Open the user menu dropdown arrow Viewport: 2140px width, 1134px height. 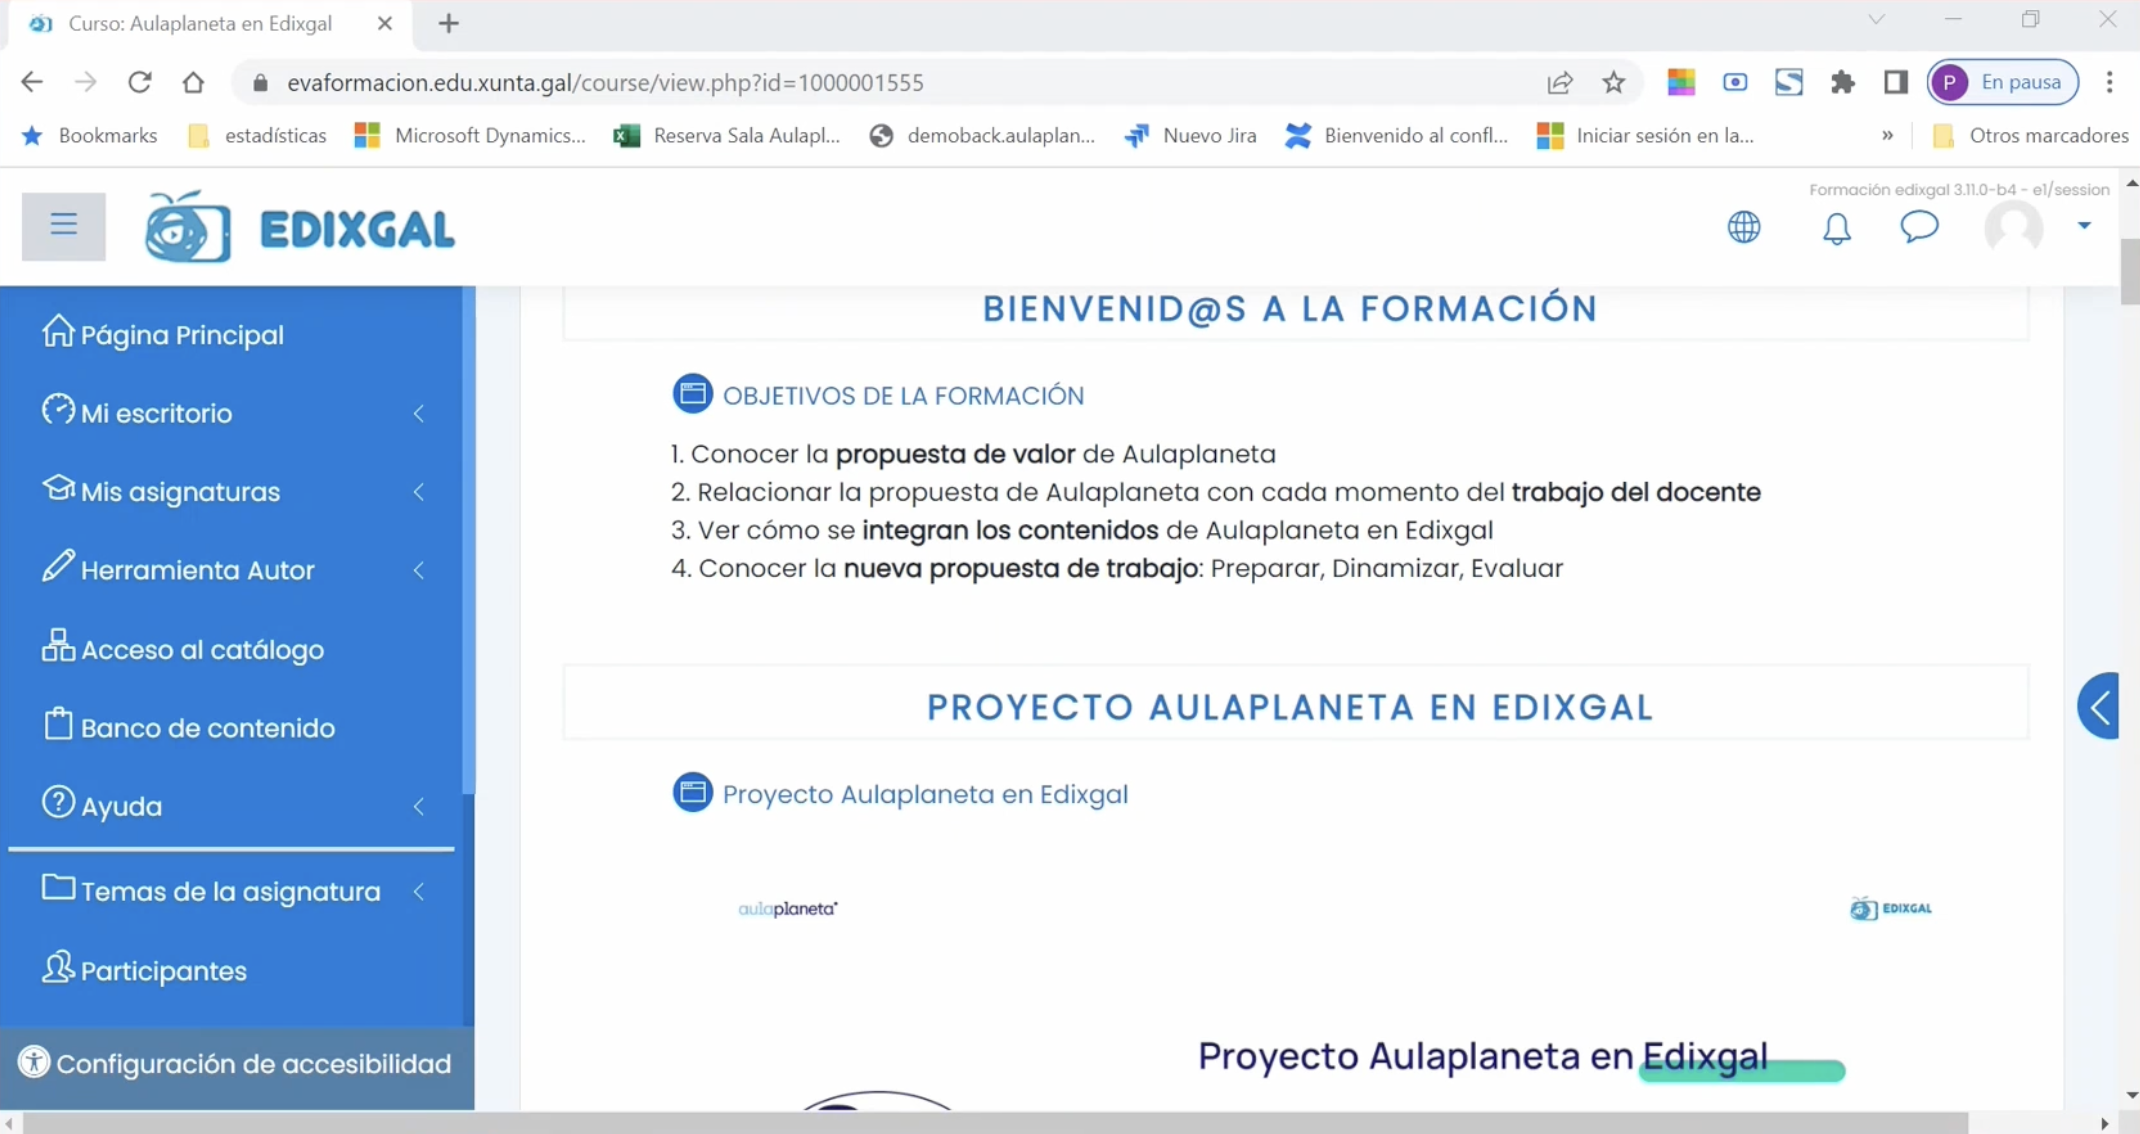coord(2084,225)
